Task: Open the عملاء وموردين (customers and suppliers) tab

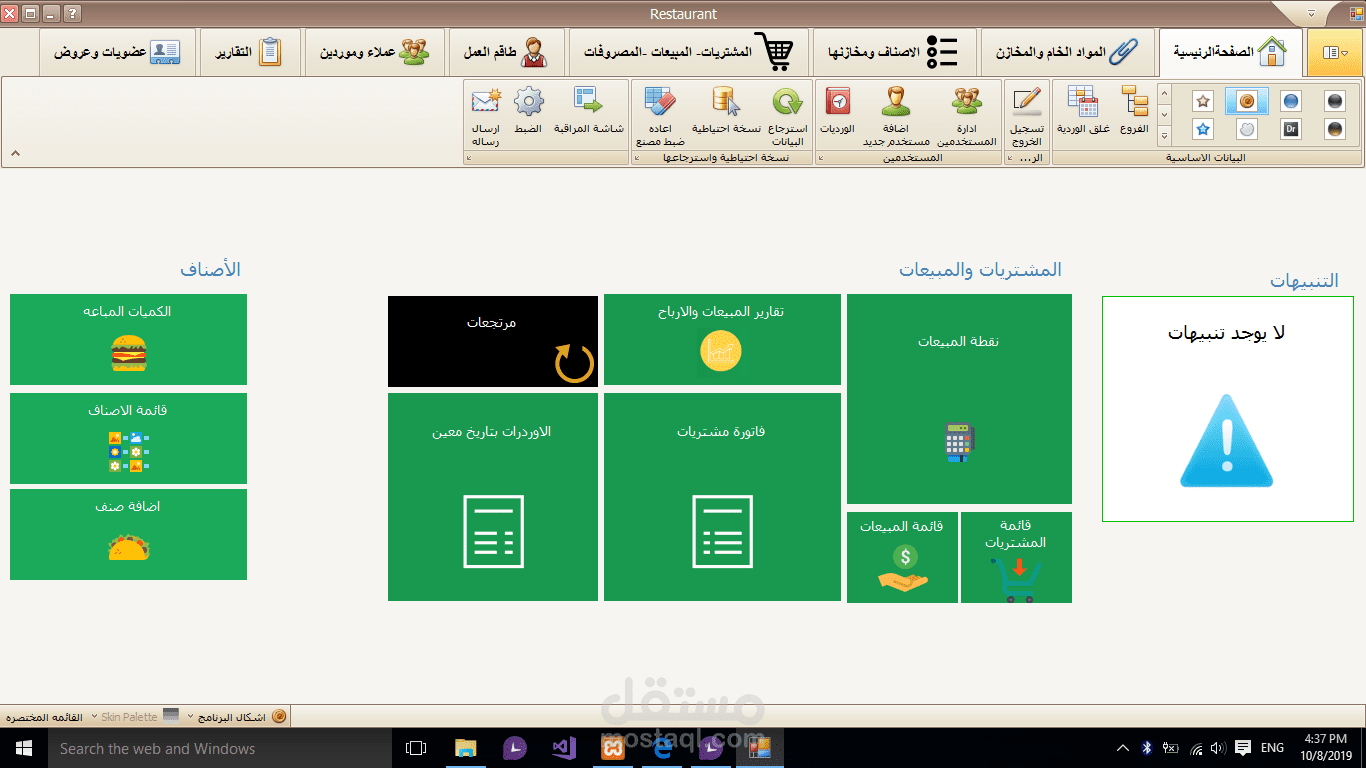Action: 375,50
